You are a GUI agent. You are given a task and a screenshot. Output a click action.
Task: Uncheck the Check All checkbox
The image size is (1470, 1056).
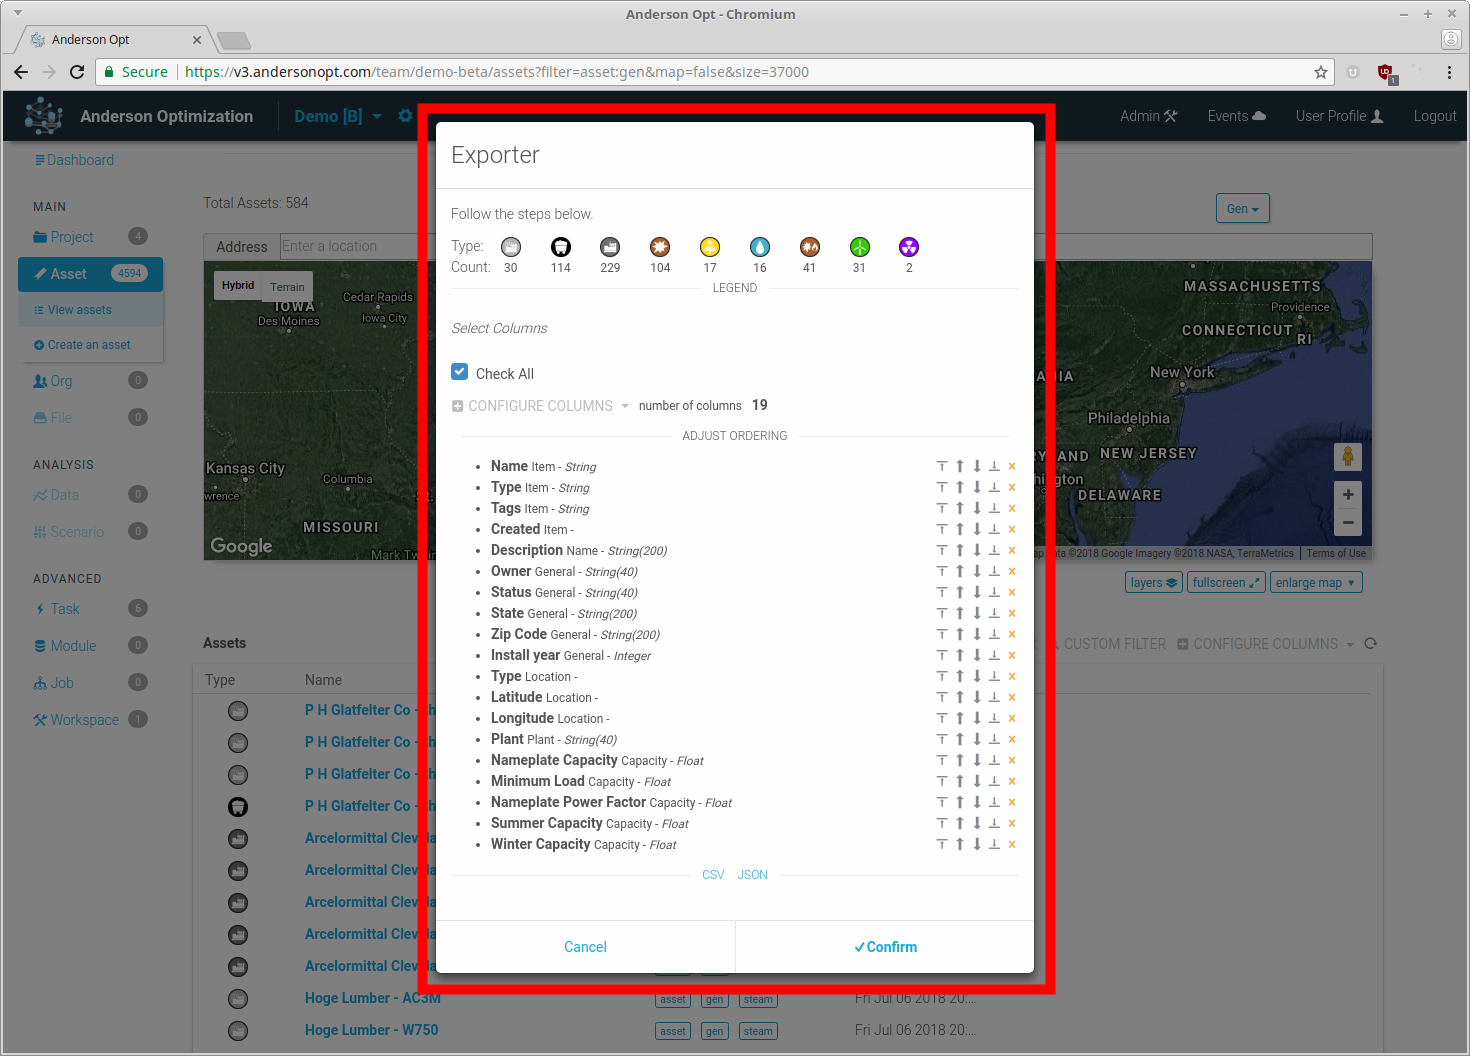coord(460,372)
